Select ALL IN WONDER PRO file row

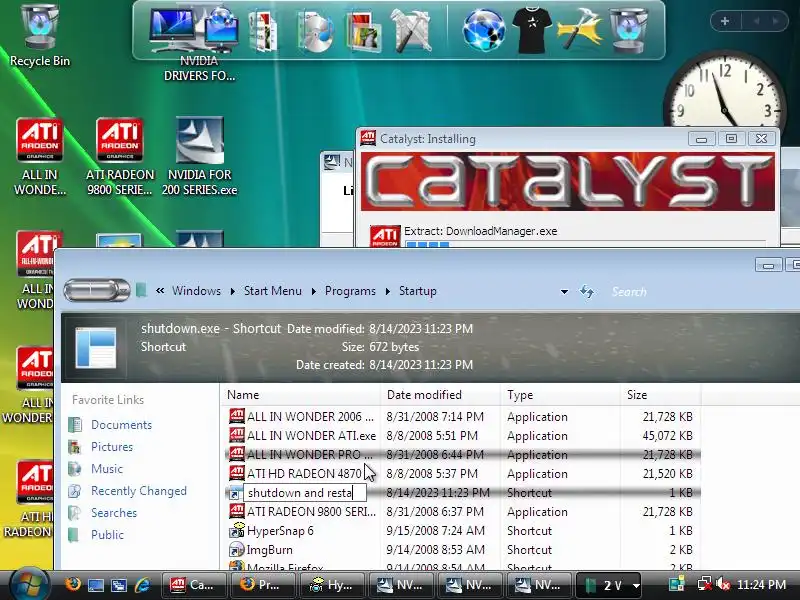463,455
